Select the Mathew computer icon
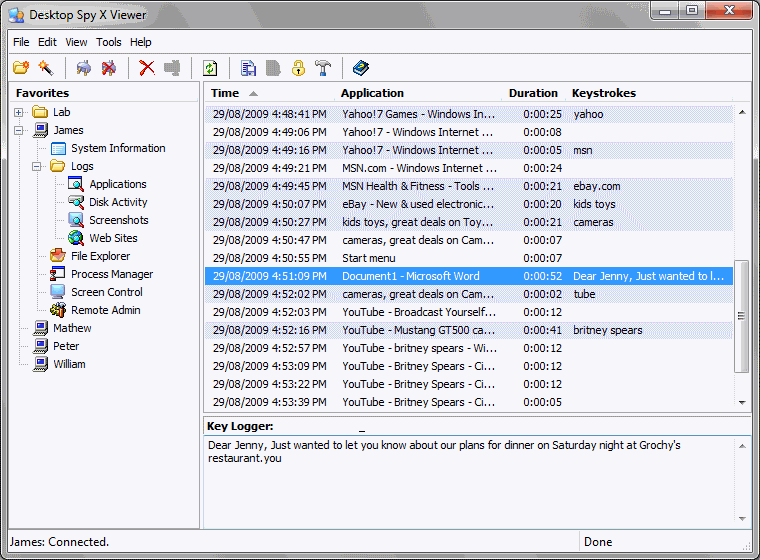 pos(40,328)
